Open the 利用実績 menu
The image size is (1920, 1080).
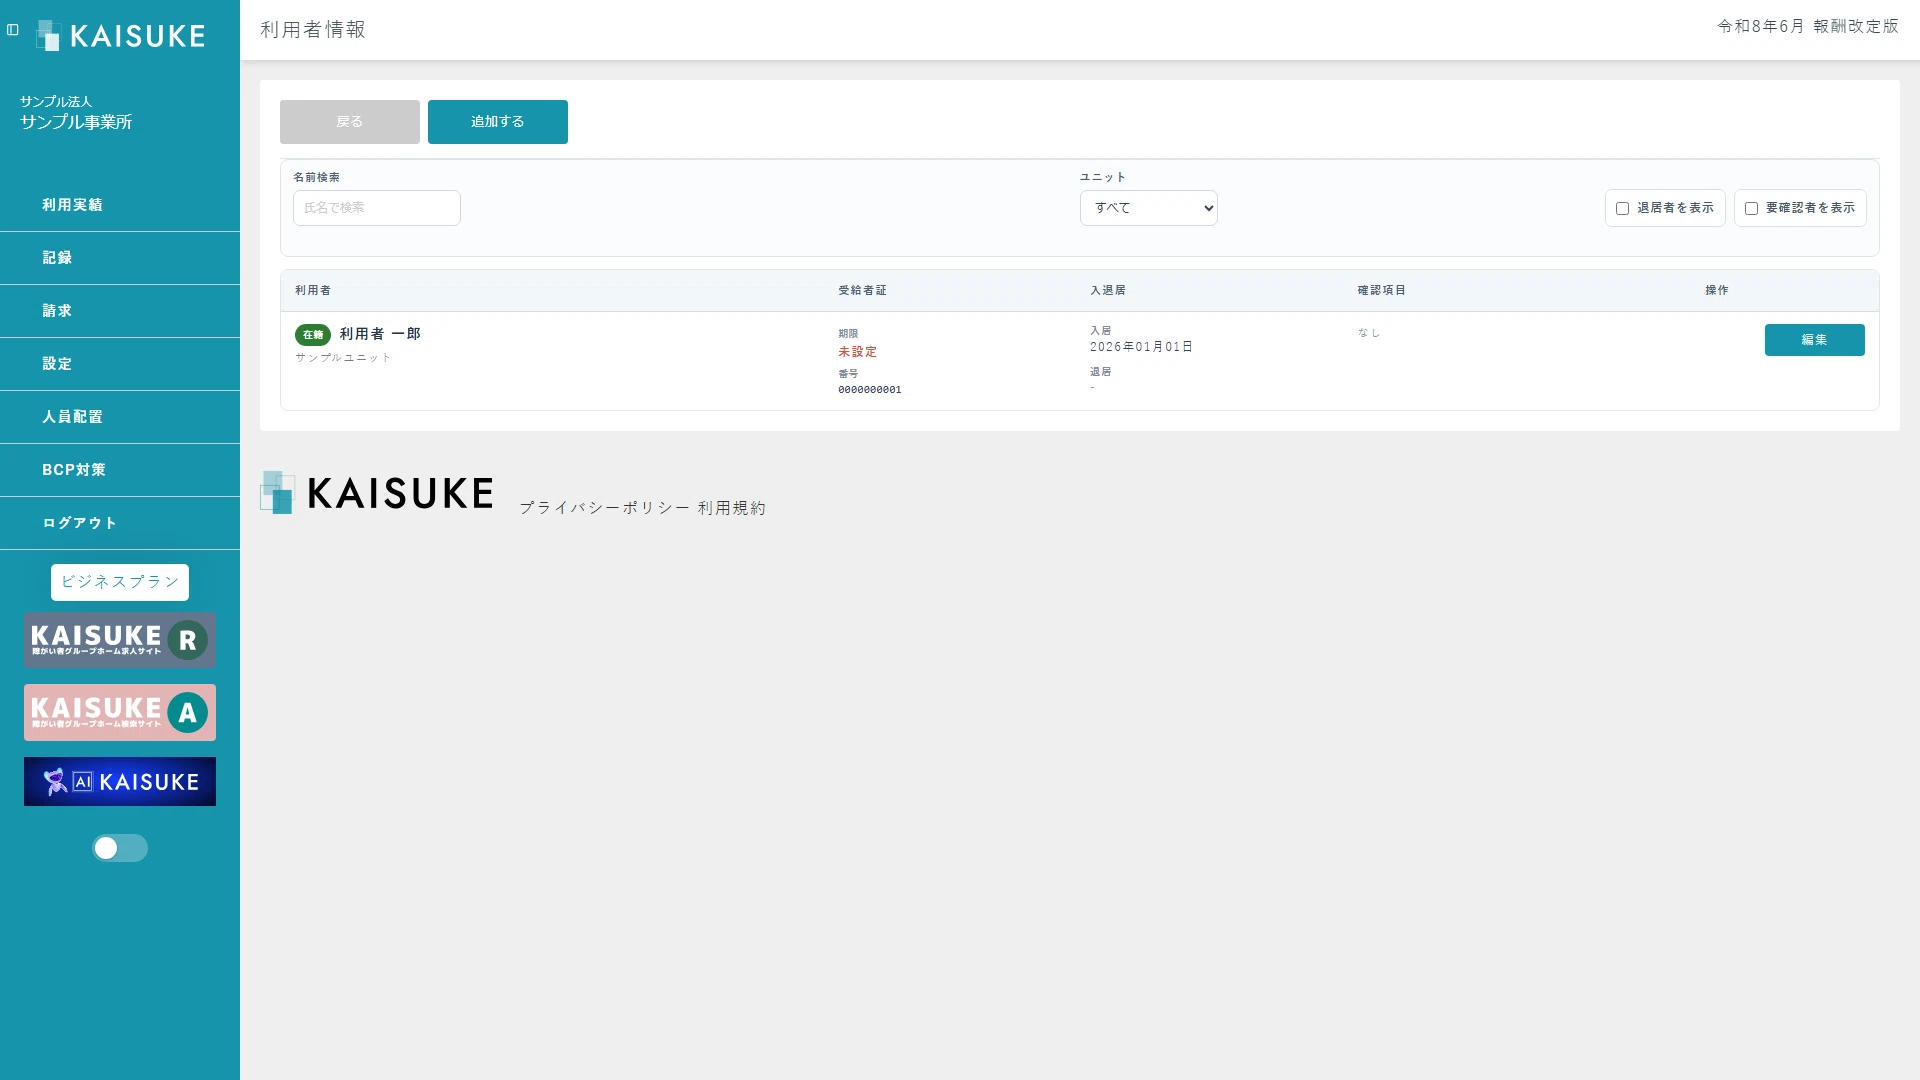(x=120, y=205)
